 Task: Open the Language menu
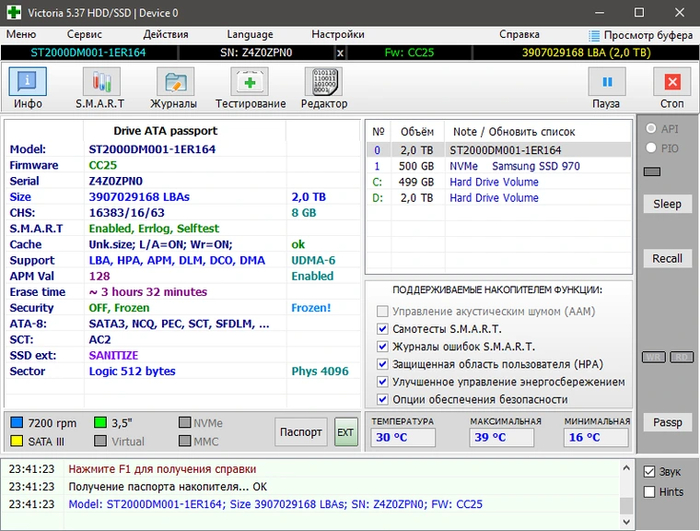point(250,34)
